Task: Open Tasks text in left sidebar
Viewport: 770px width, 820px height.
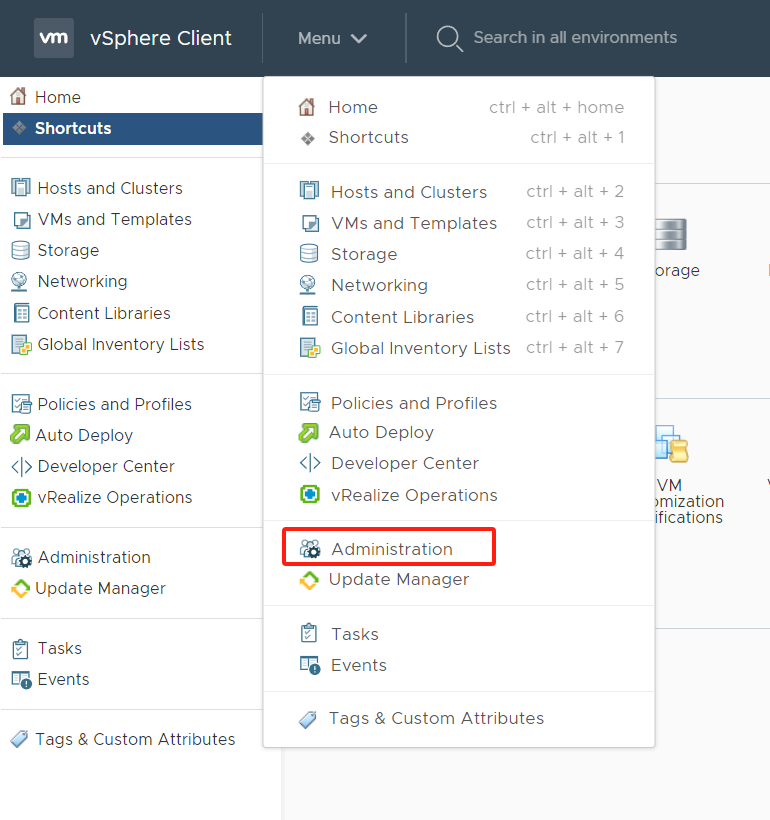Action: pos(60,648)
